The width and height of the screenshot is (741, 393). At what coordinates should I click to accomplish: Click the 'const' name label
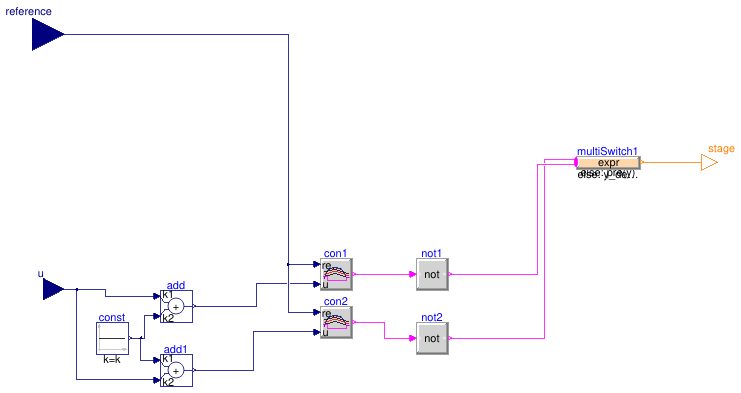[112, 317]
